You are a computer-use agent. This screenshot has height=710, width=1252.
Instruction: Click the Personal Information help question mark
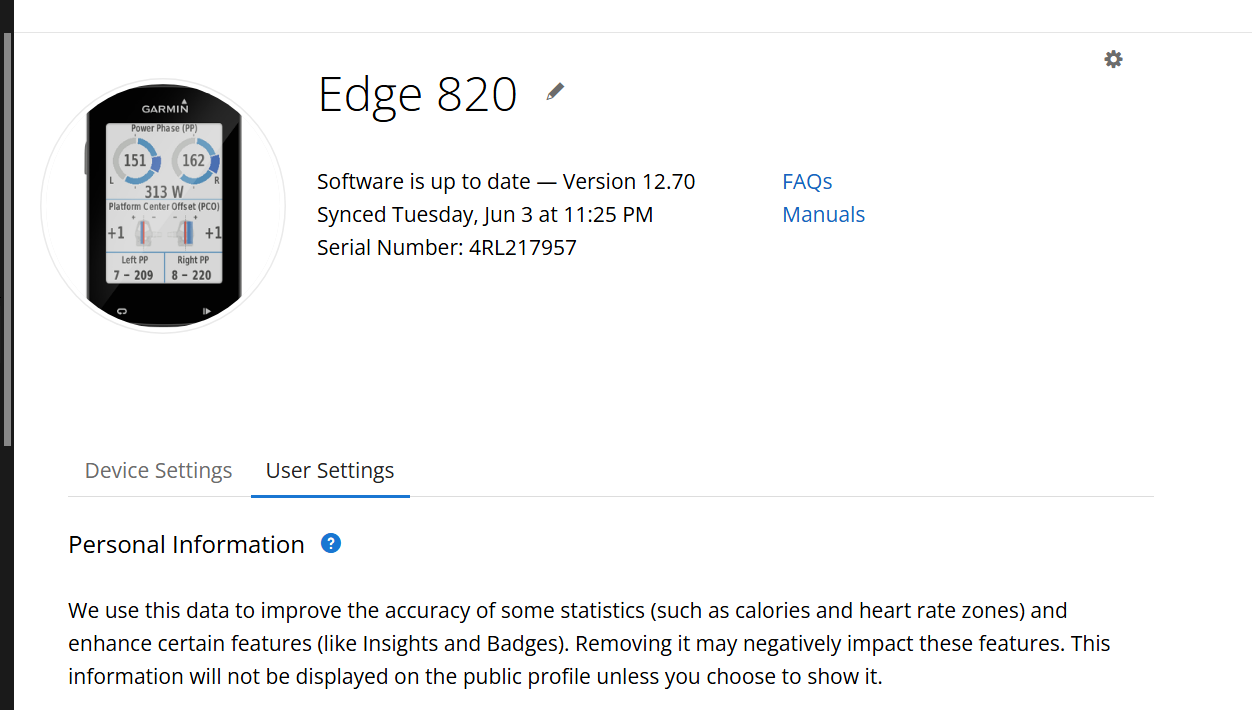(331, 543)
